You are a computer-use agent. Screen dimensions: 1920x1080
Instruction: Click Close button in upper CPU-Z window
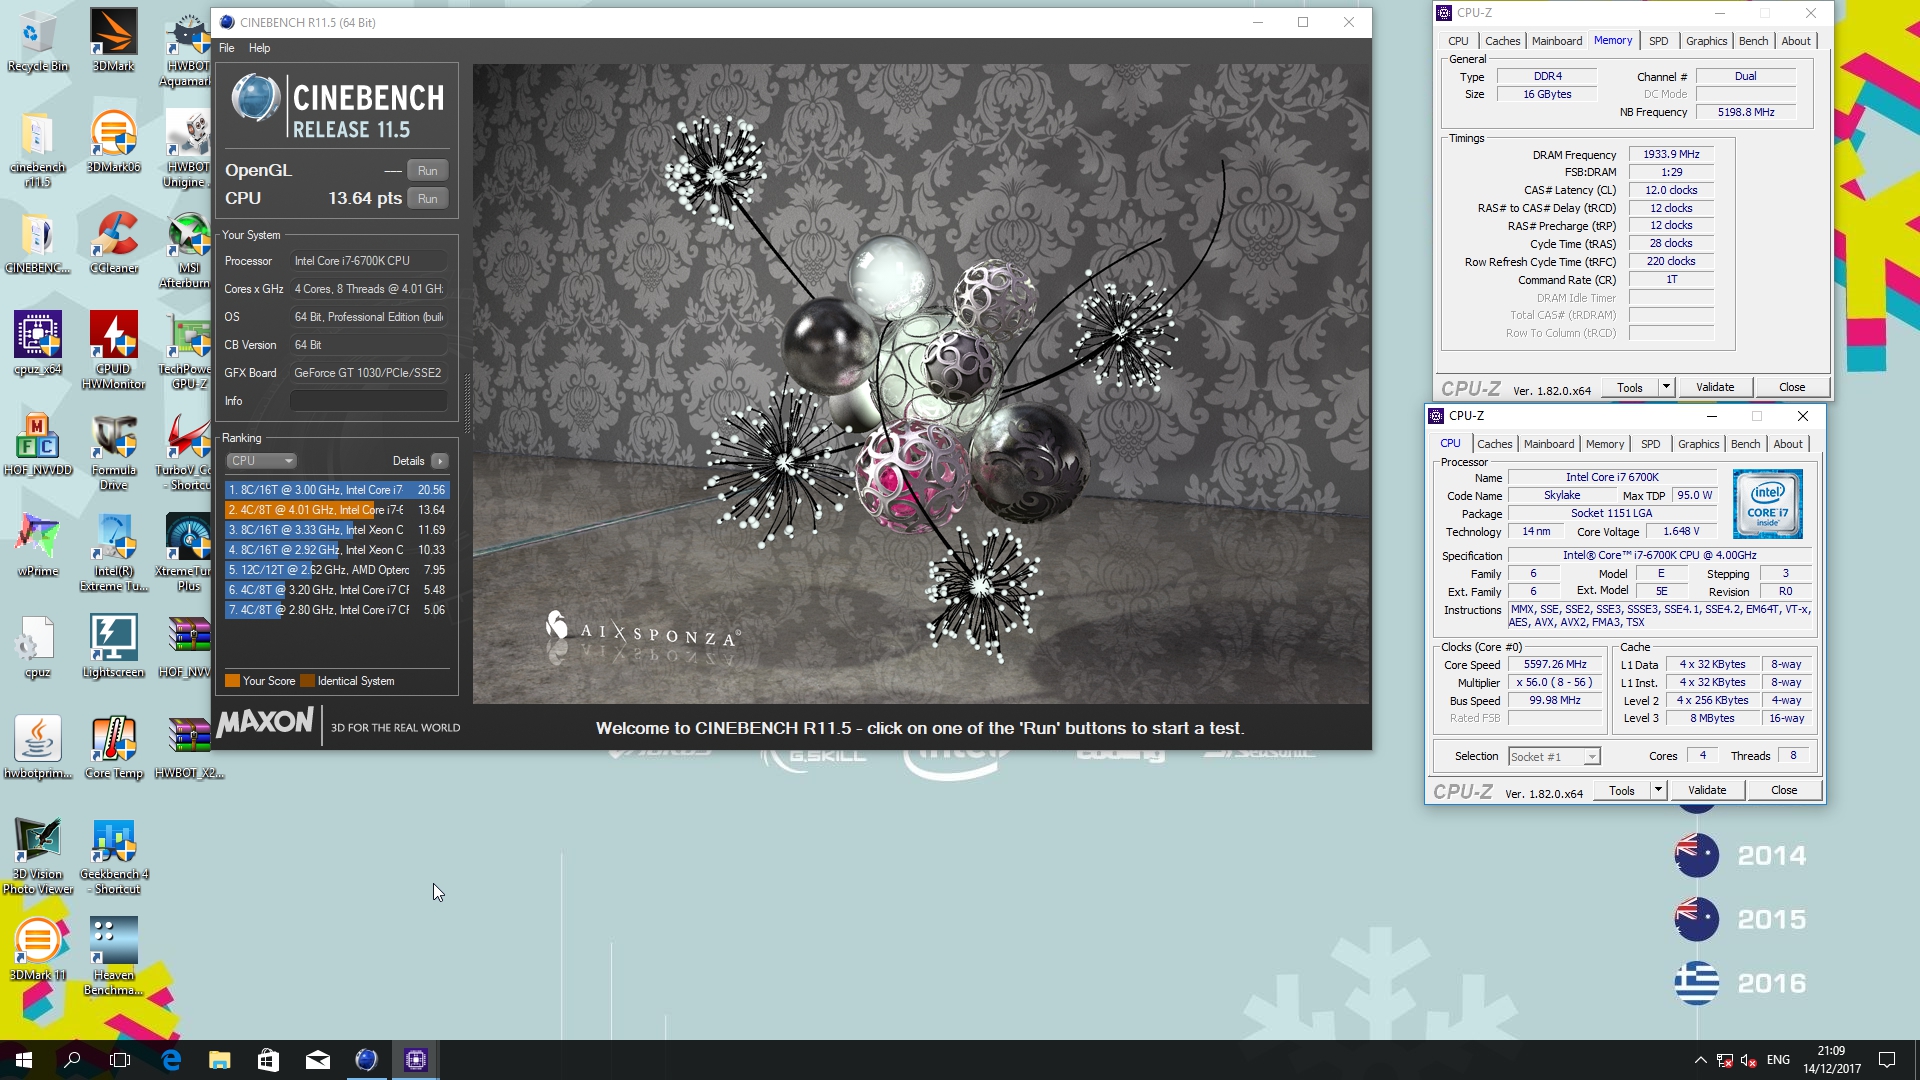point(1792,388)
